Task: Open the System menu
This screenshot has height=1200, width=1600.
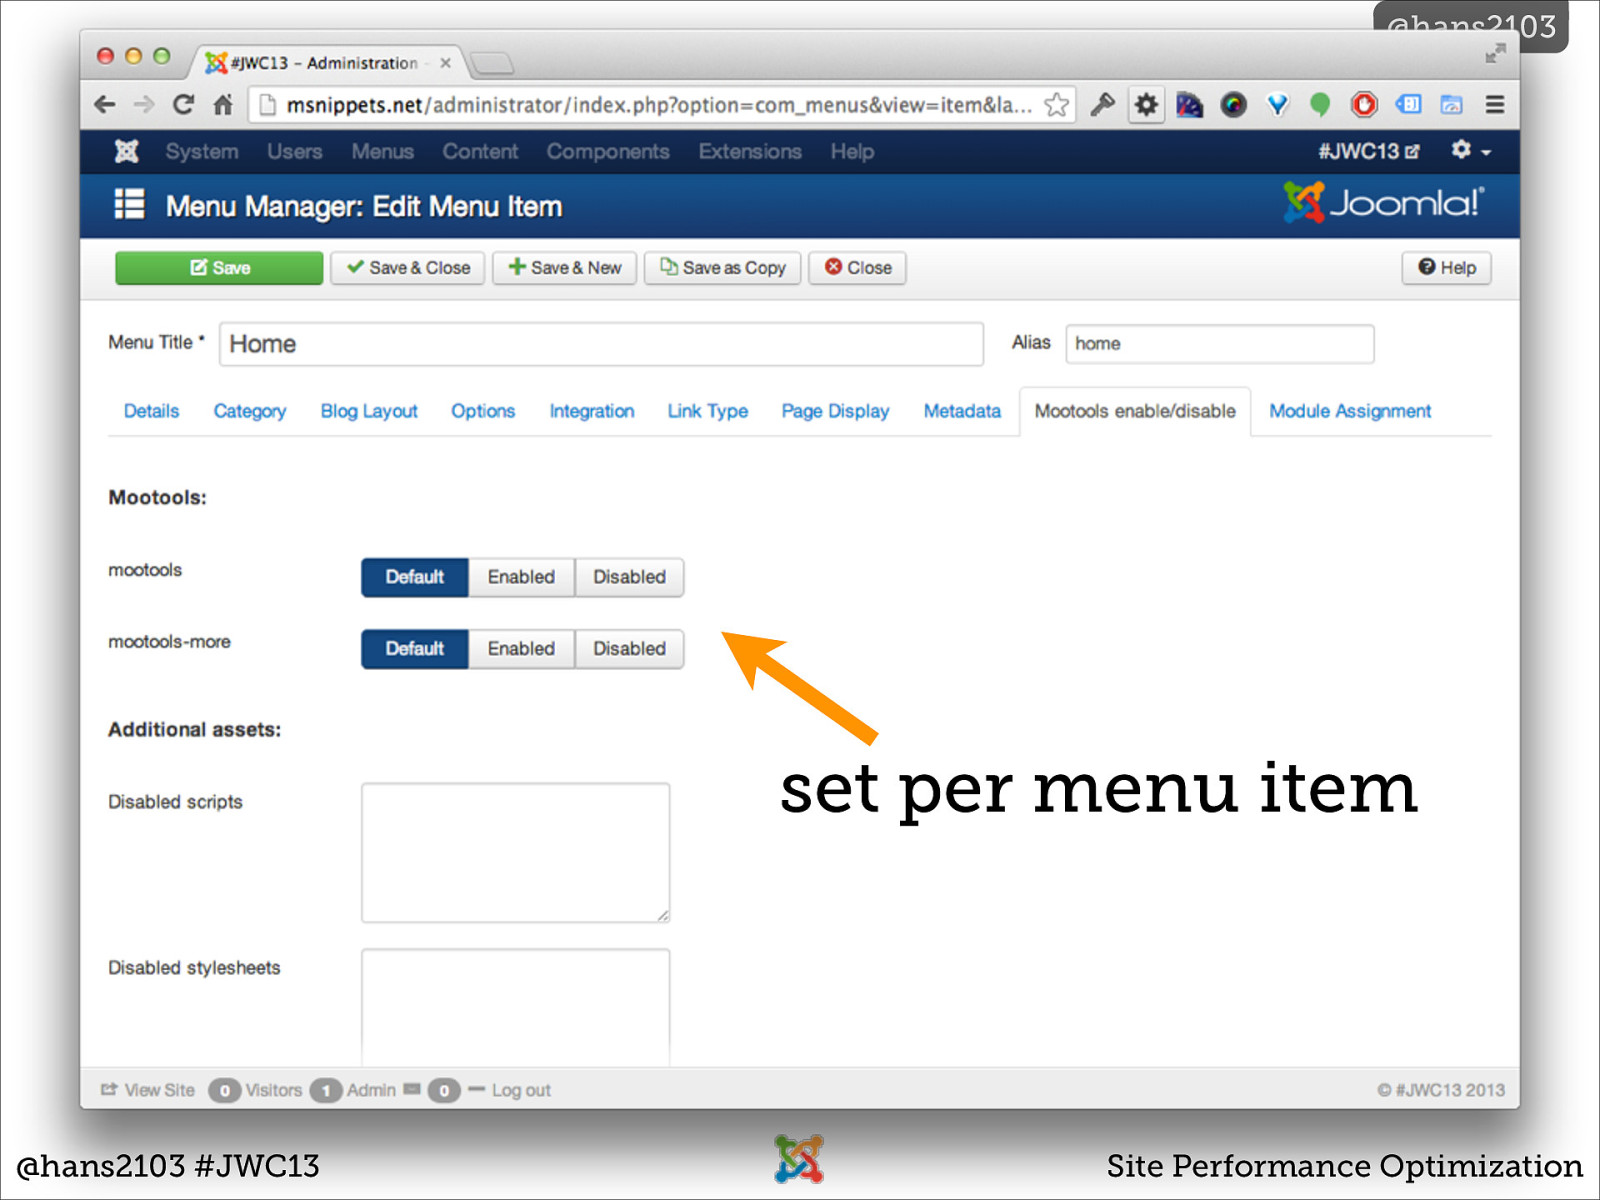Action: (202, 151)
